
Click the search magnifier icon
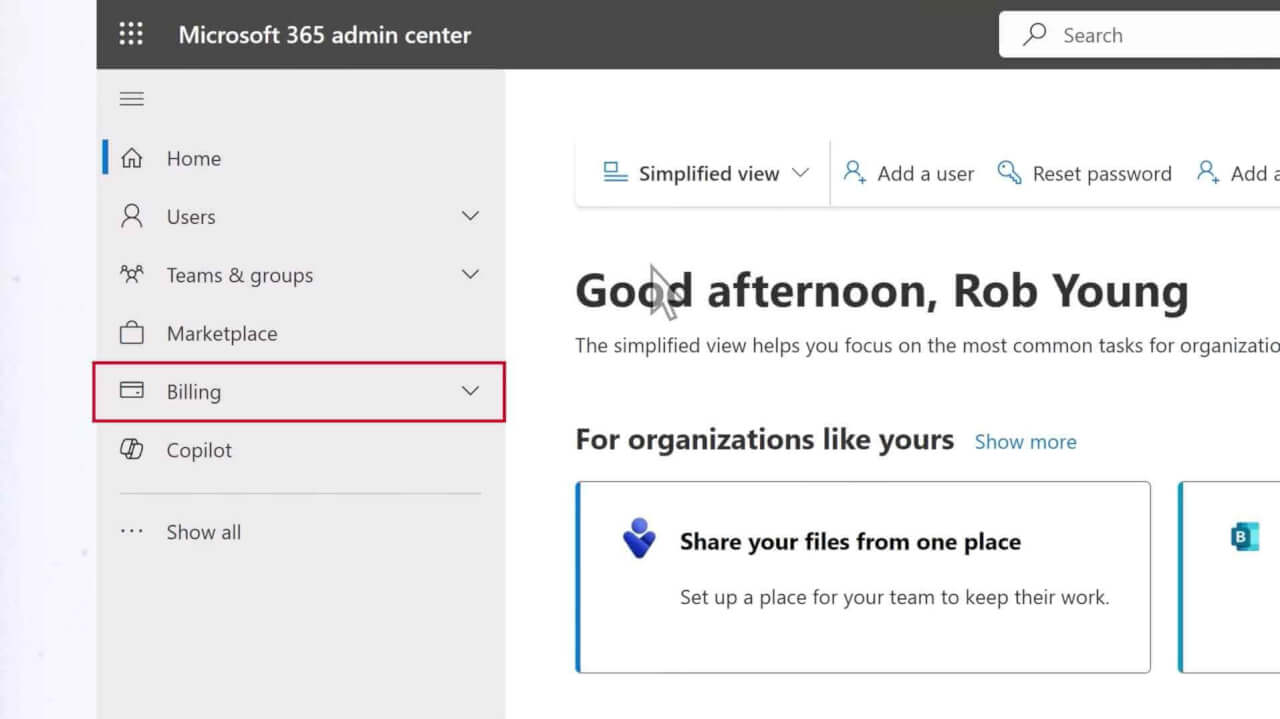(x=1034, y=34)
